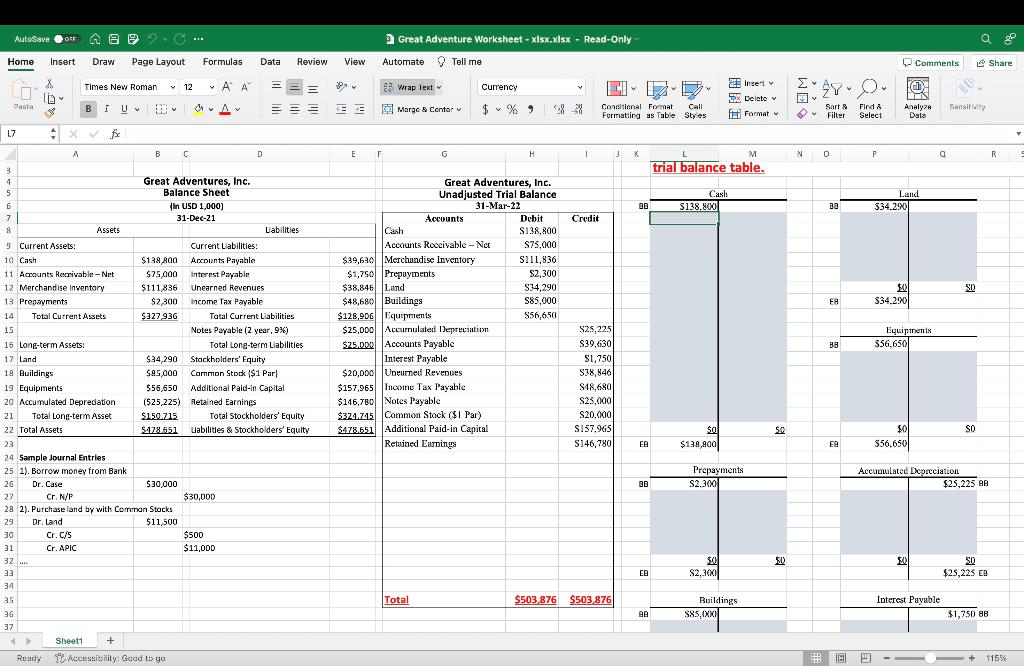Viewport: 1024px width, 666px height.
Task: Open the Fill Color dropdown arrow
Action: tap(211, 109)
